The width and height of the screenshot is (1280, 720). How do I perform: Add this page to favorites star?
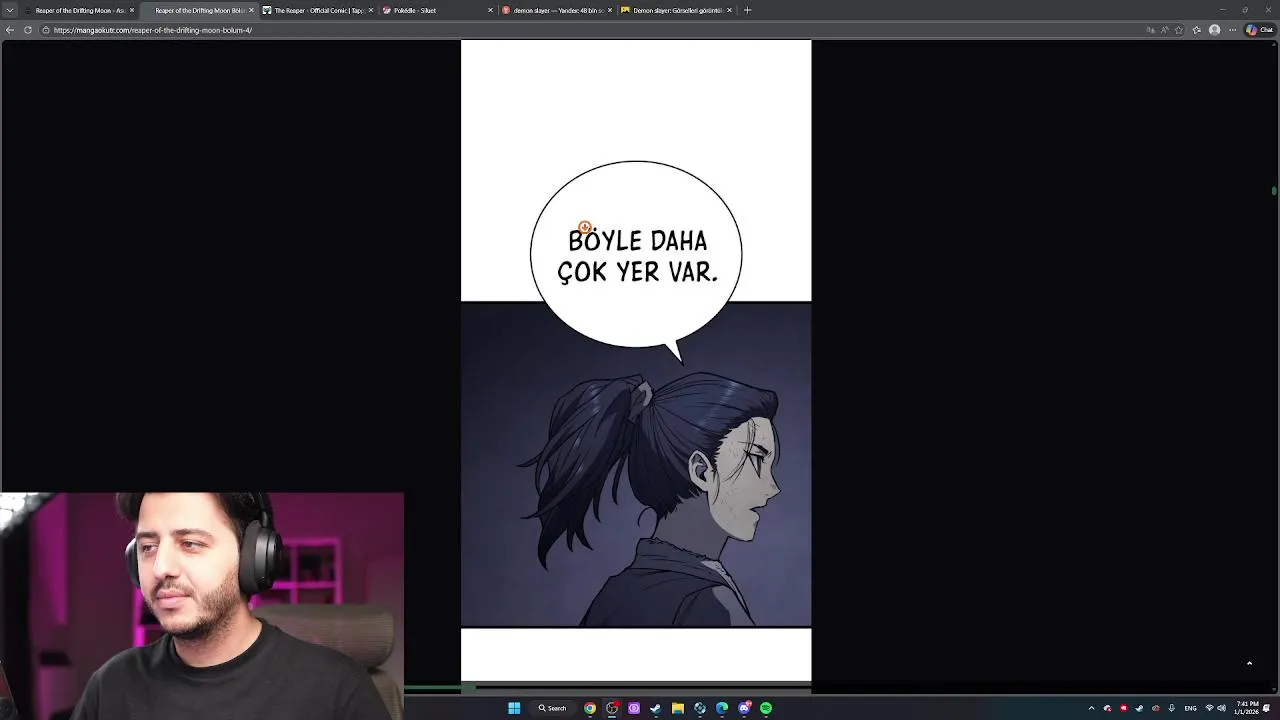pyautogui.click(x=1180, y=30)
